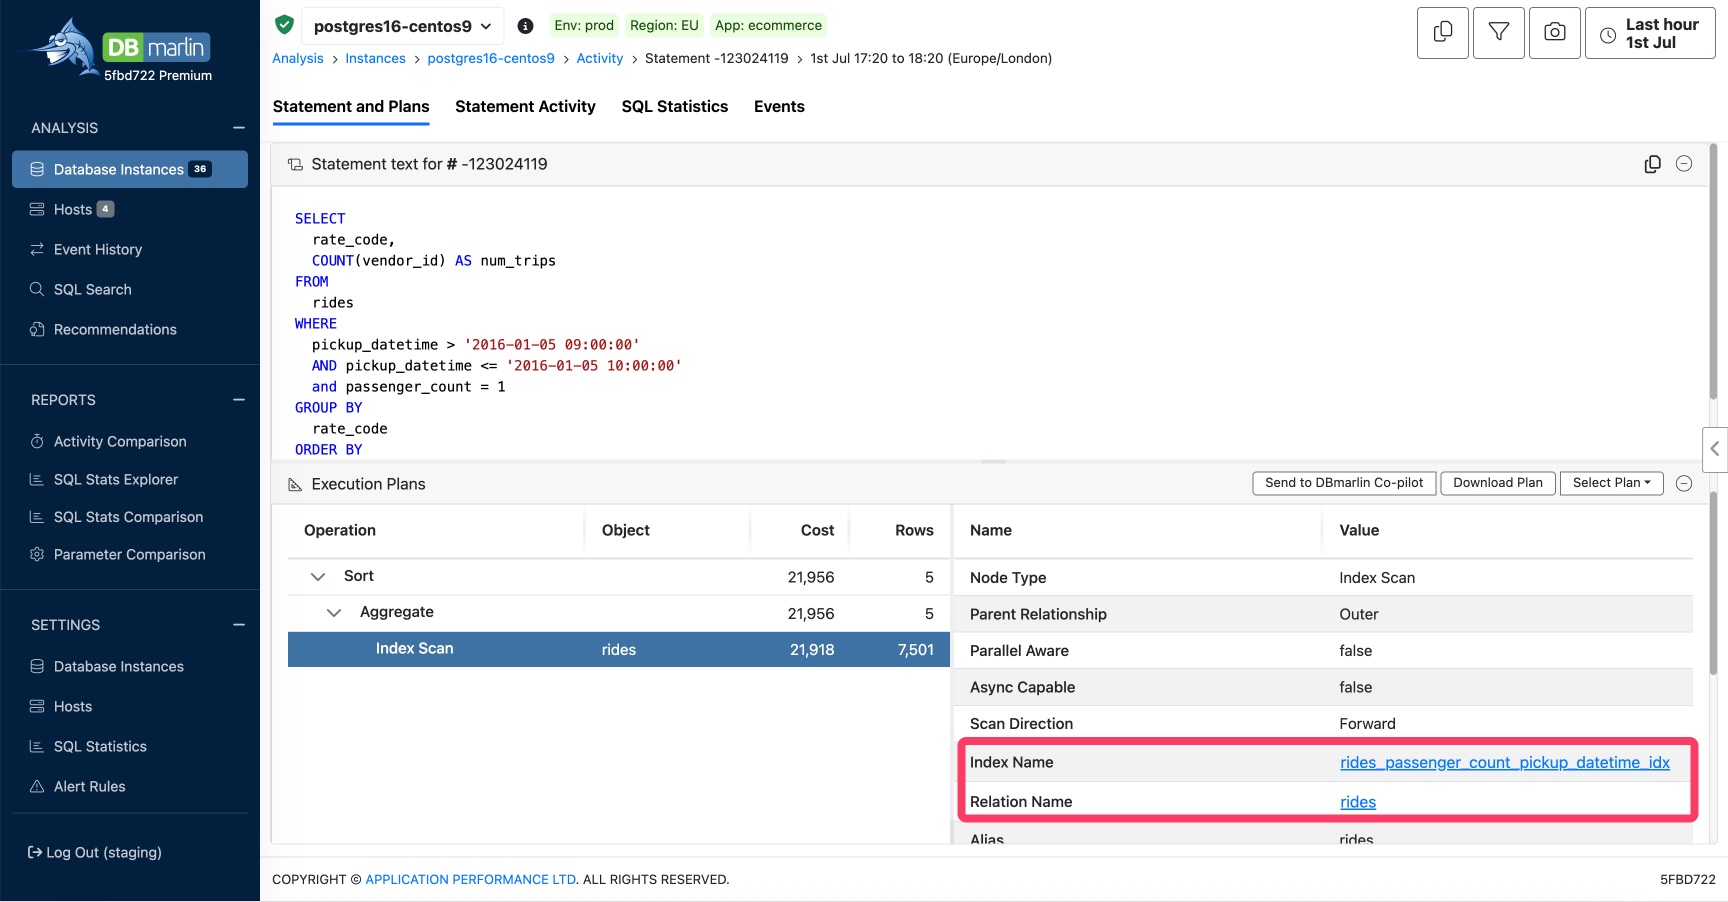The height and width of the screenshot is (902, 1728).
Task: Open the Last hour time range selector
Action: (1650, 33)
